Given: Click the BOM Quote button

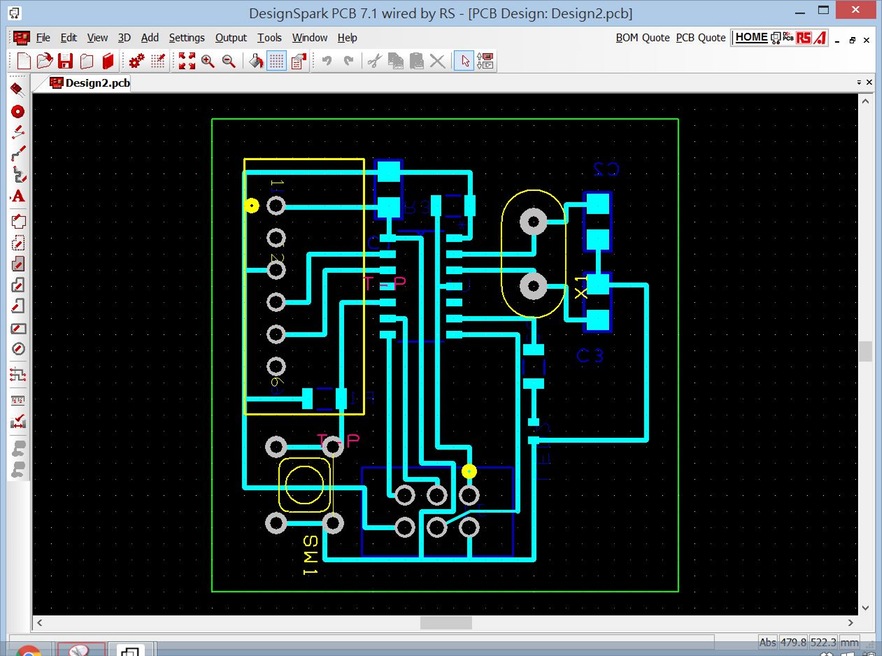Looking at the screenshot, I should pyautogui.click(x=642, y=38).
